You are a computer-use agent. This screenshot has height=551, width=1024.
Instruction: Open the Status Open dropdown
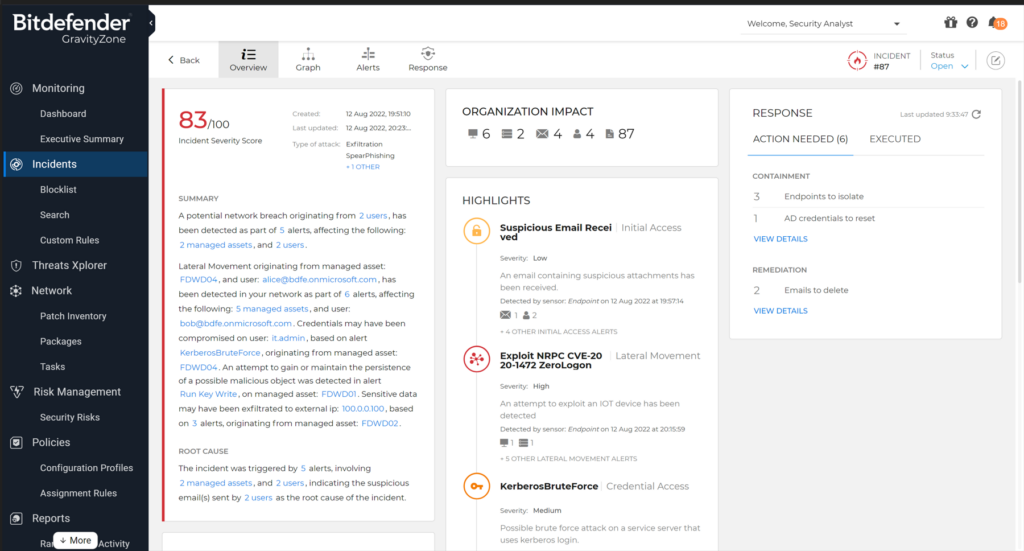click(950, 67)
